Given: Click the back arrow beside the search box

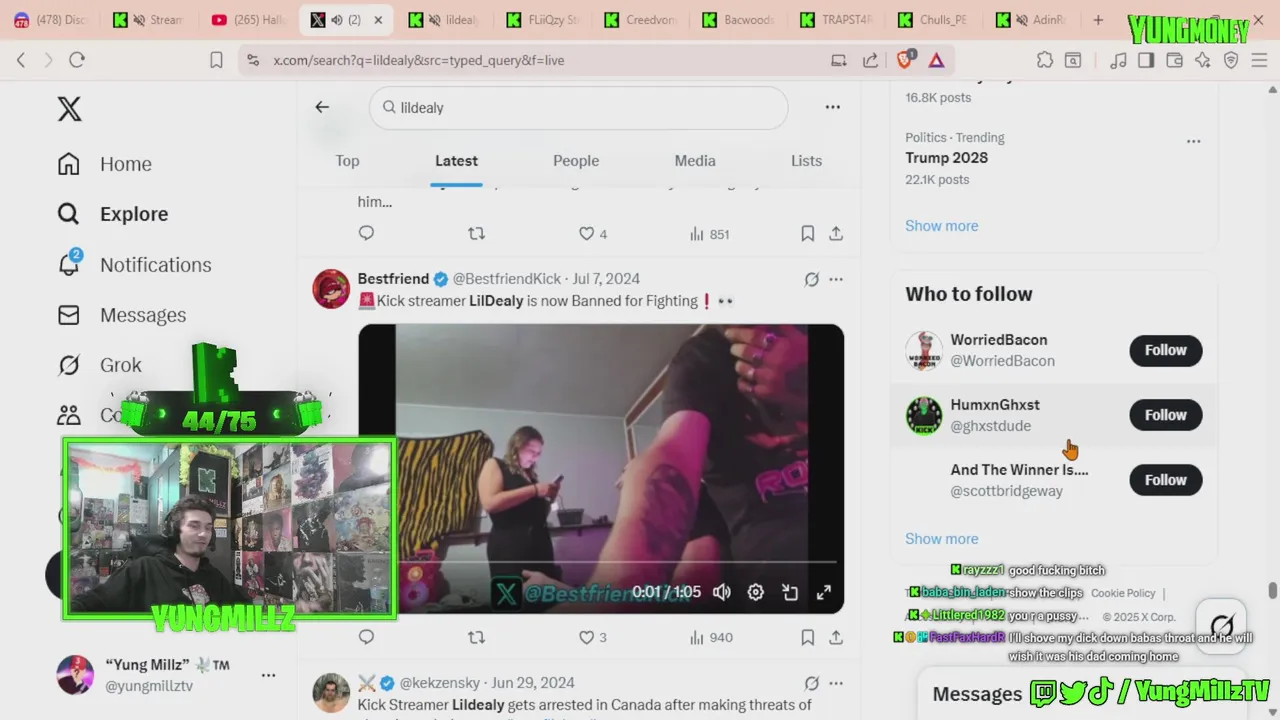Looking at the screenshot, I should click(322, 107).
